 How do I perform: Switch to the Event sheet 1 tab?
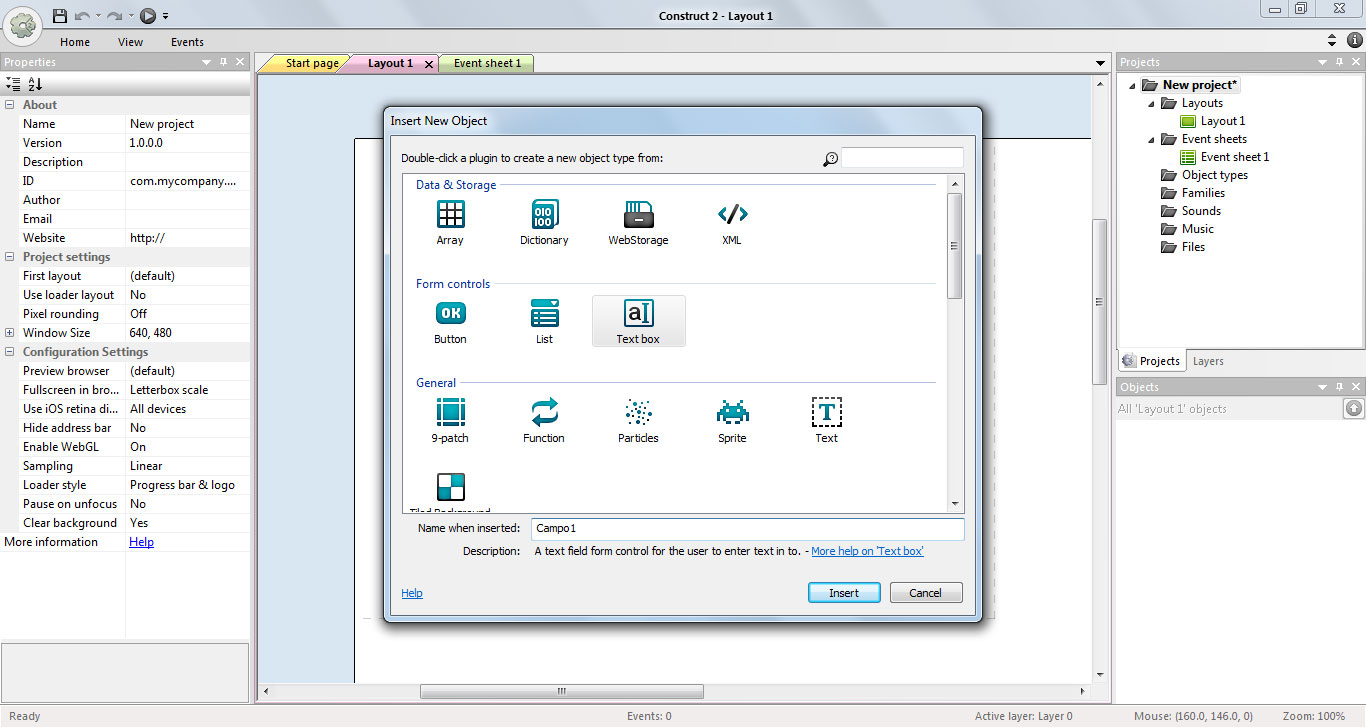(487, 63)
